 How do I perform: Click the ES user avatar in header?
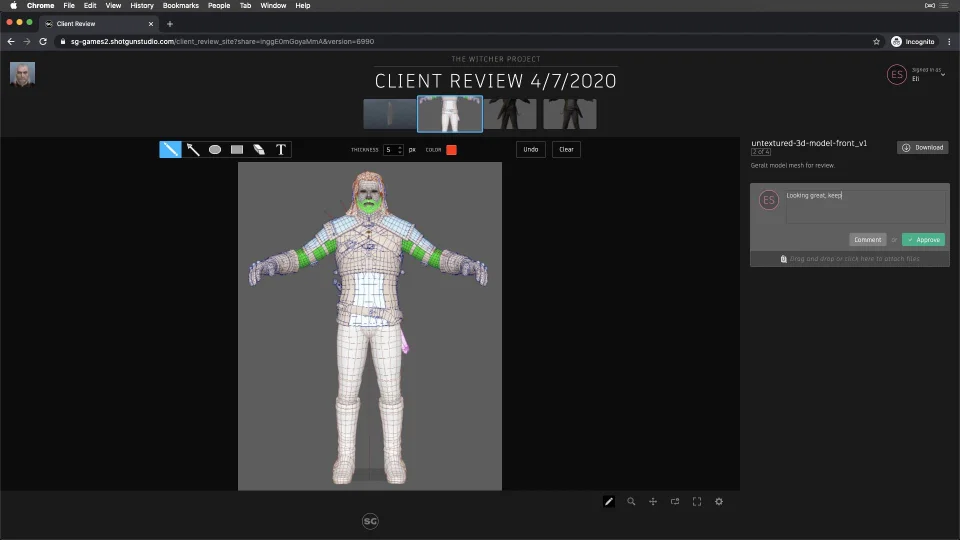point(897,75)
